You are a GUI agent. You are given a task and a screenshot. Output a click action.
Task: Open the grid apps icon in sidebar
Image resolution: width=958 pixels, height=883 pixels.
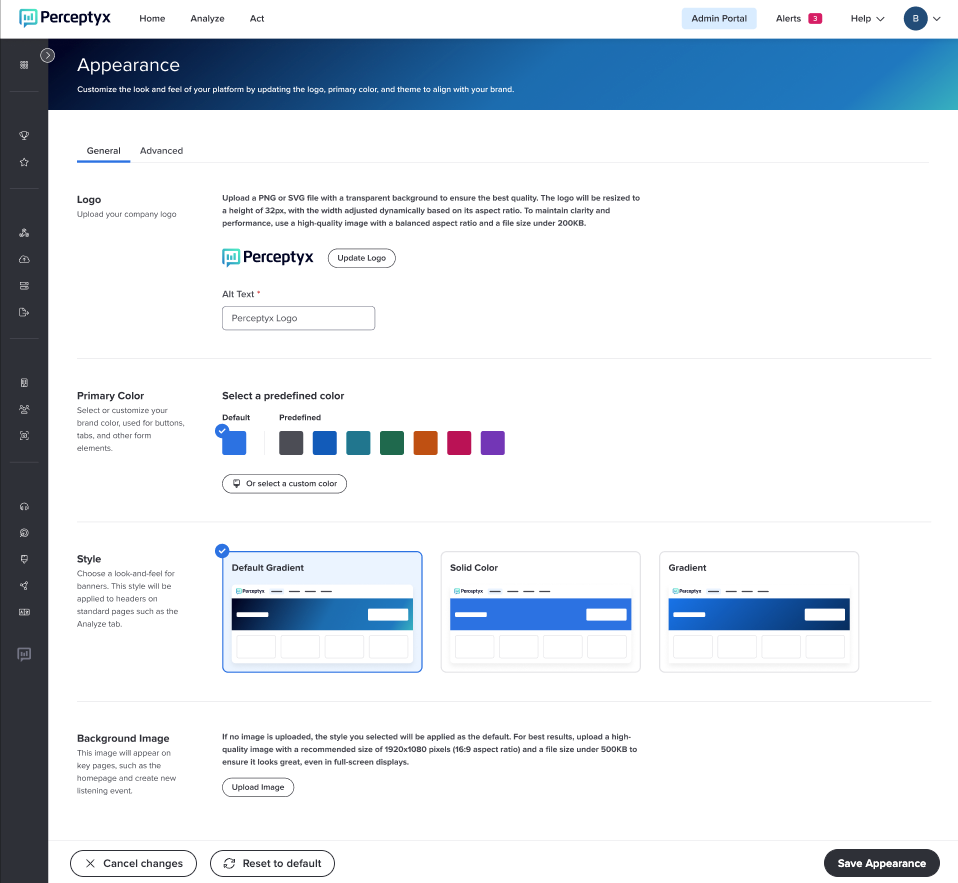[24, 65]
